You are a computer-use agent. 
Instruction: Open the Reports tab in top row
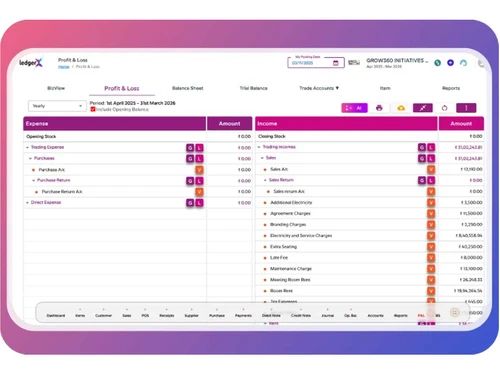(x=451, y=88)
